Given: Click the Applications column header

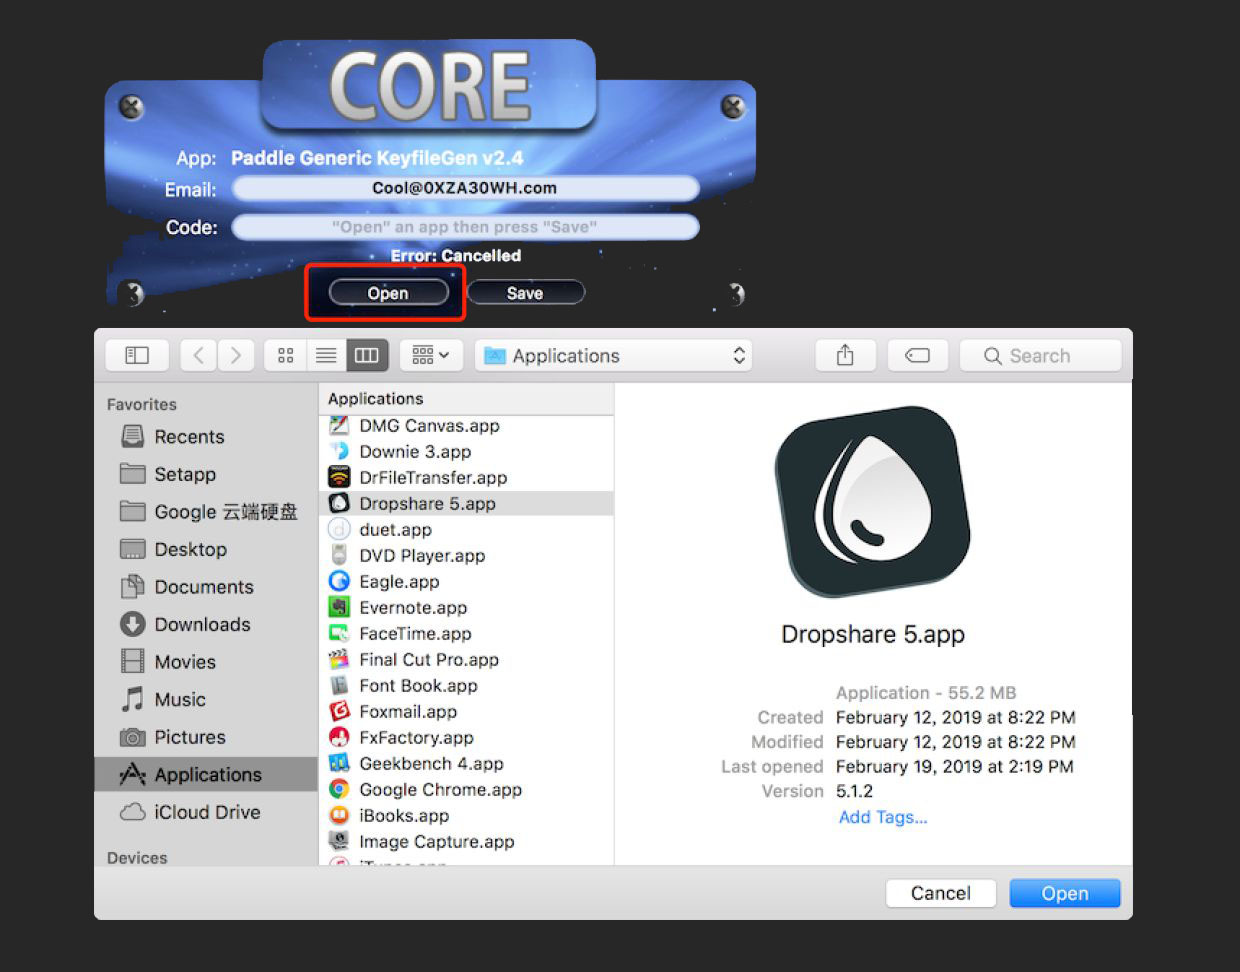Looking at the screenshot, I should click(x=466, y=399).
